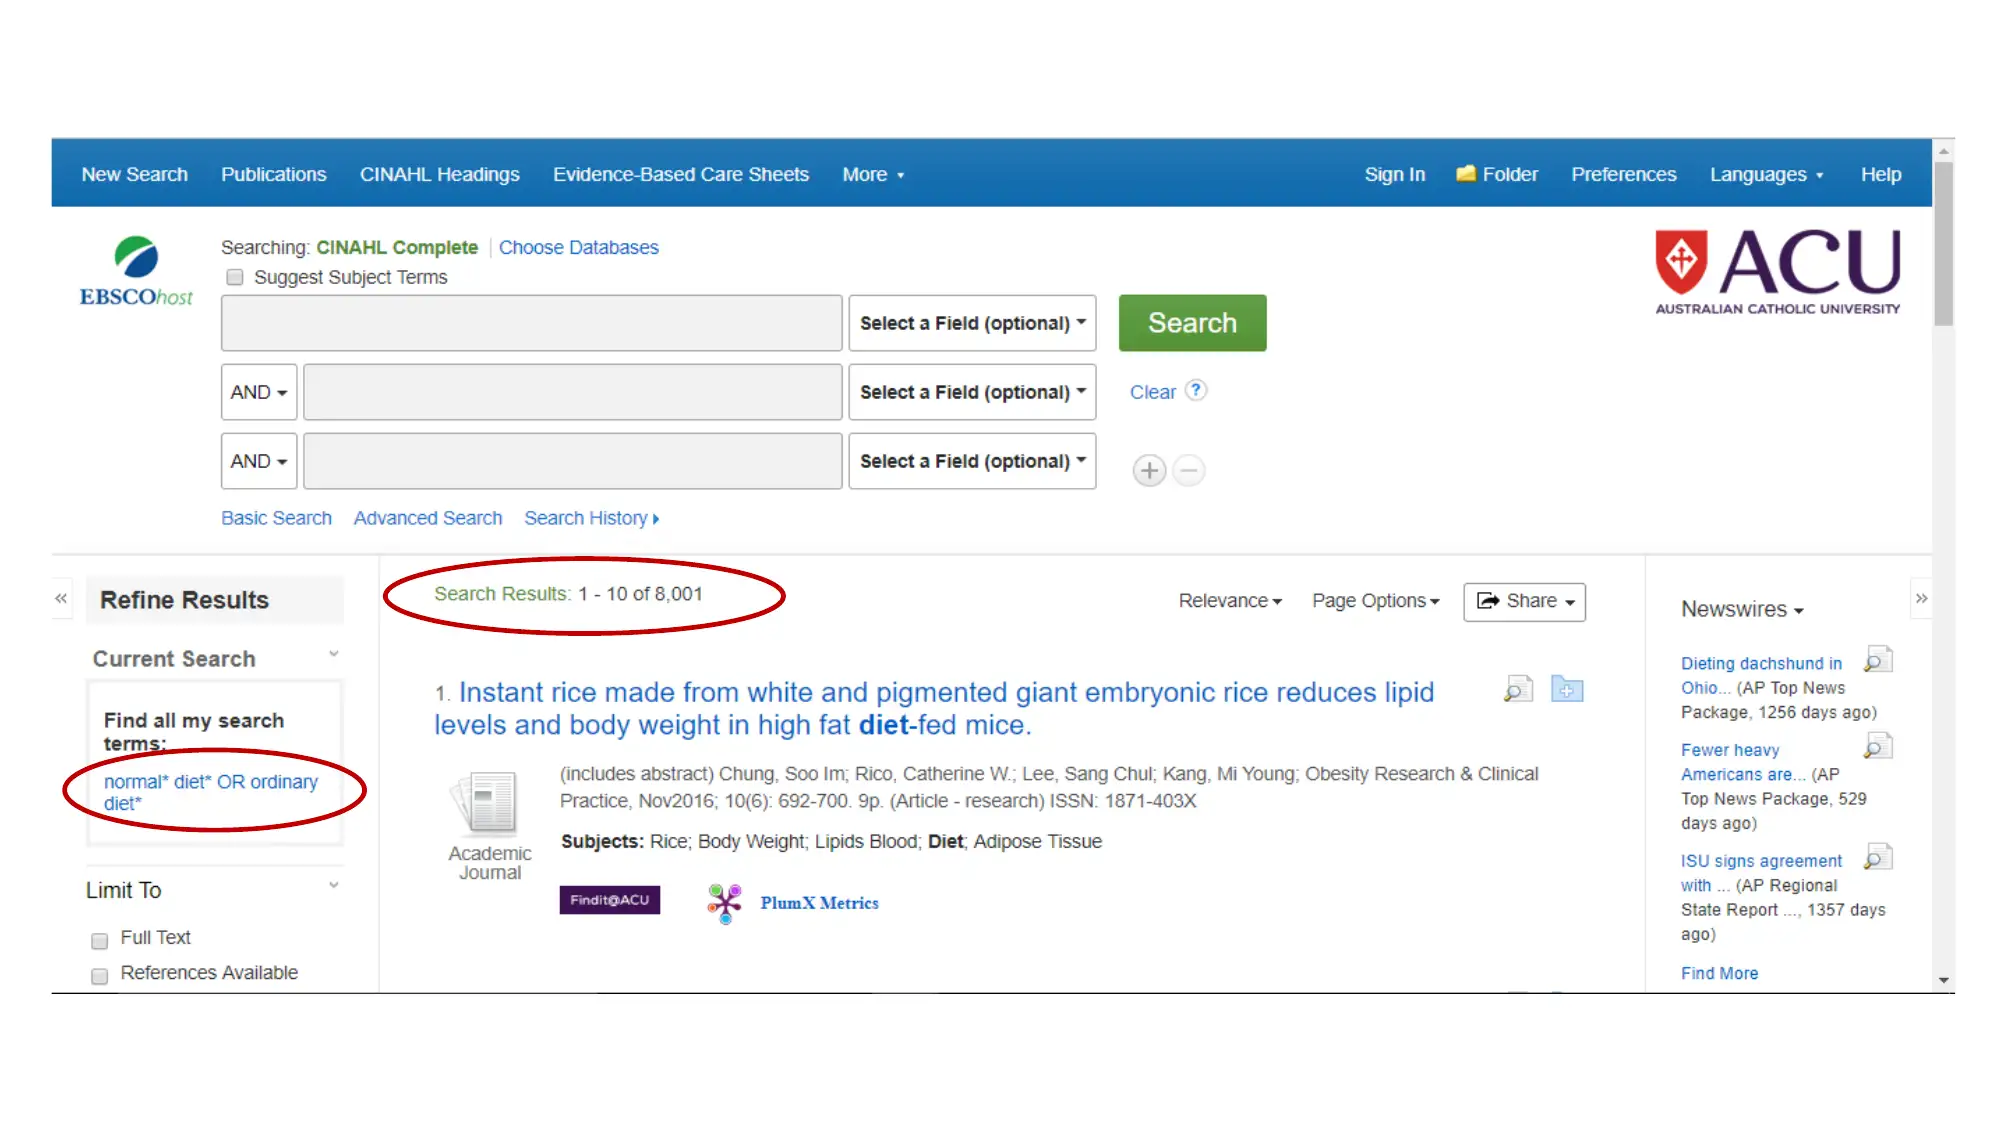Preview the Fewer heavy Americans newswire item

[x=1878, y=746]
